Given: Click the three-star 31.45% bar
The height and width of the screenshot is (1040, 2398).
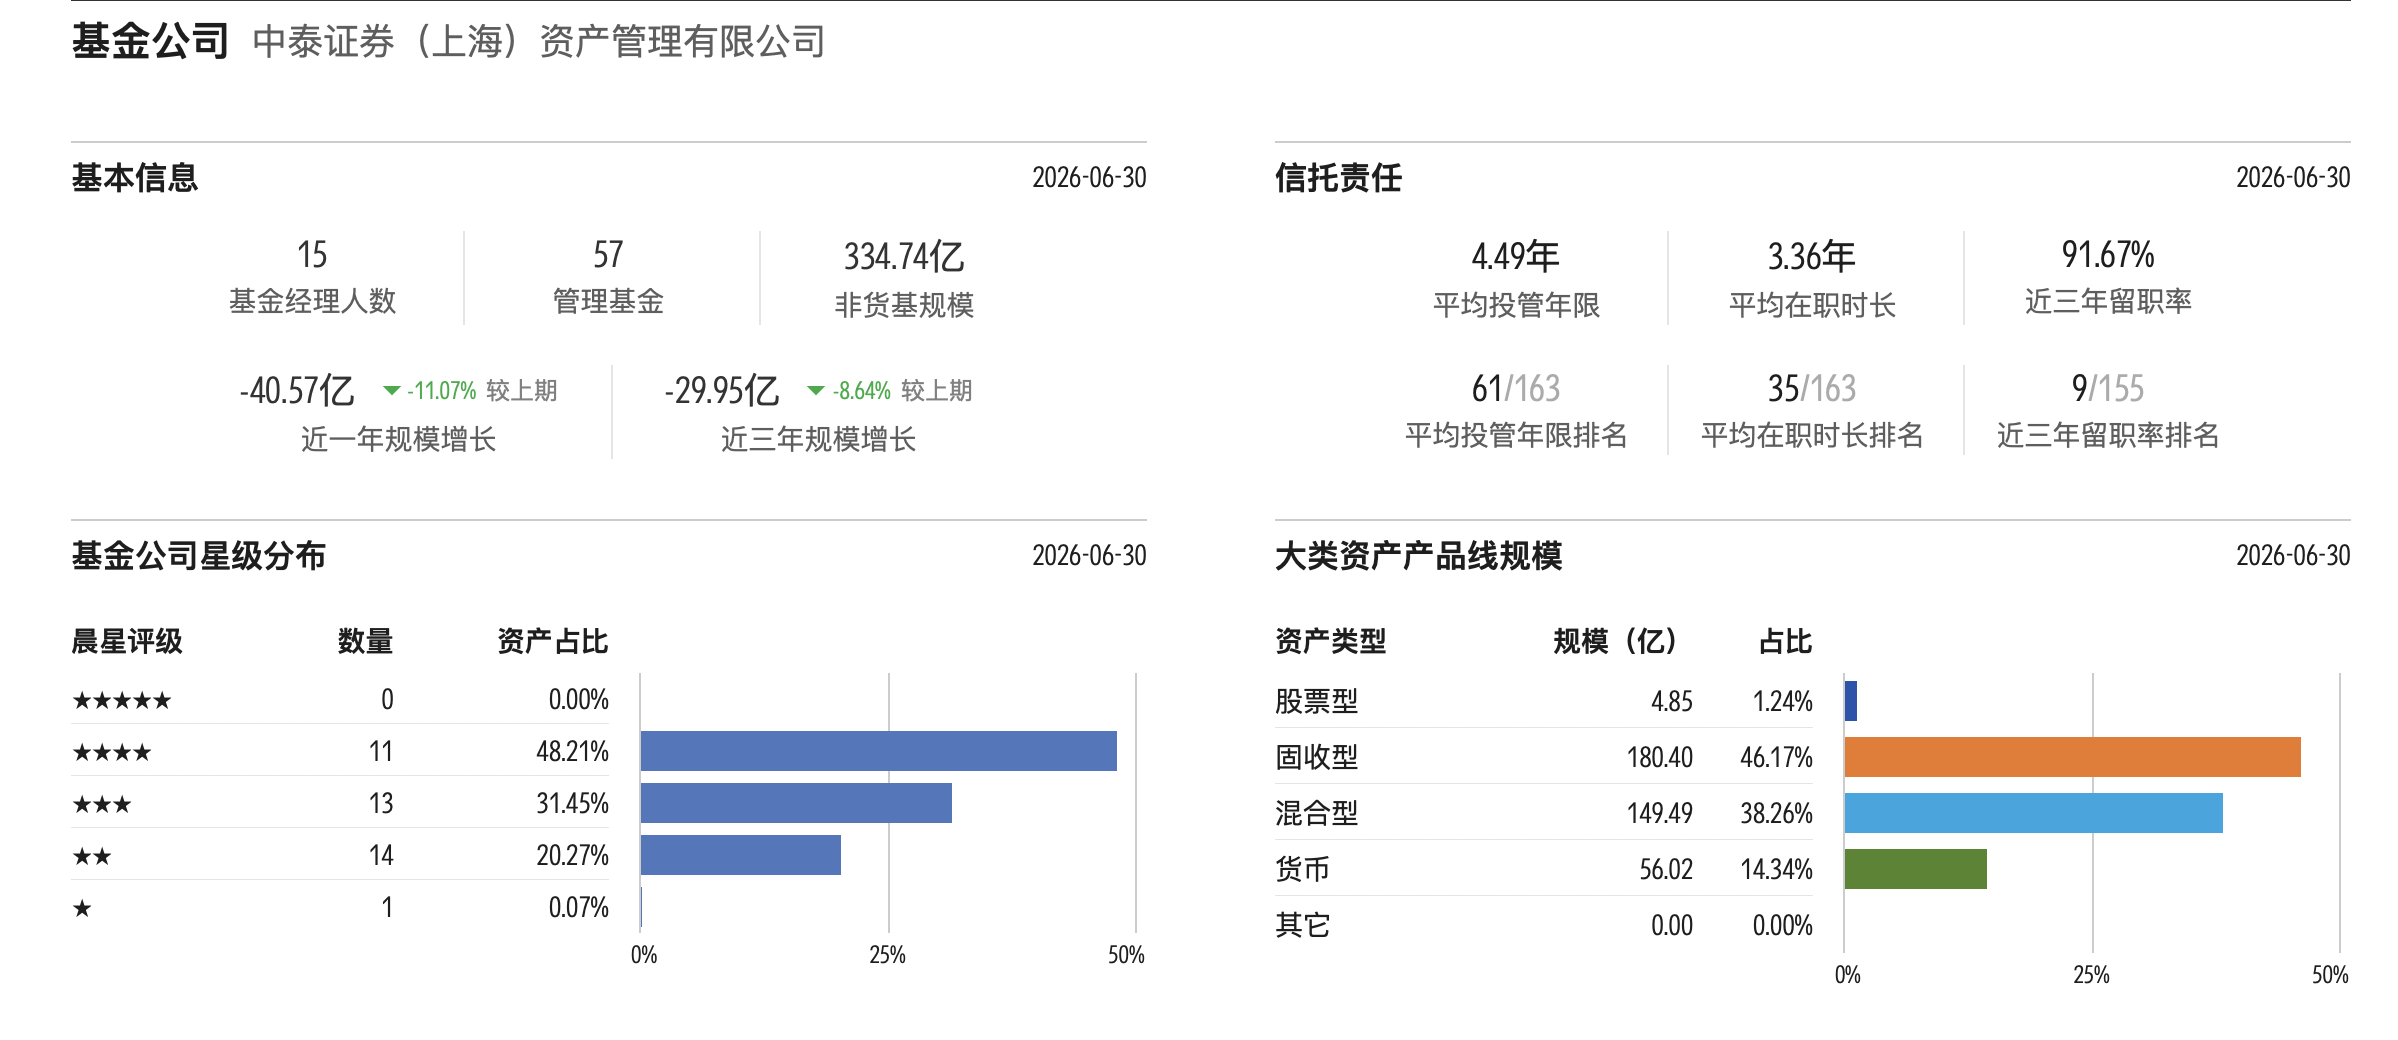Looking at the screenshot, I should (x=796, y=803).
